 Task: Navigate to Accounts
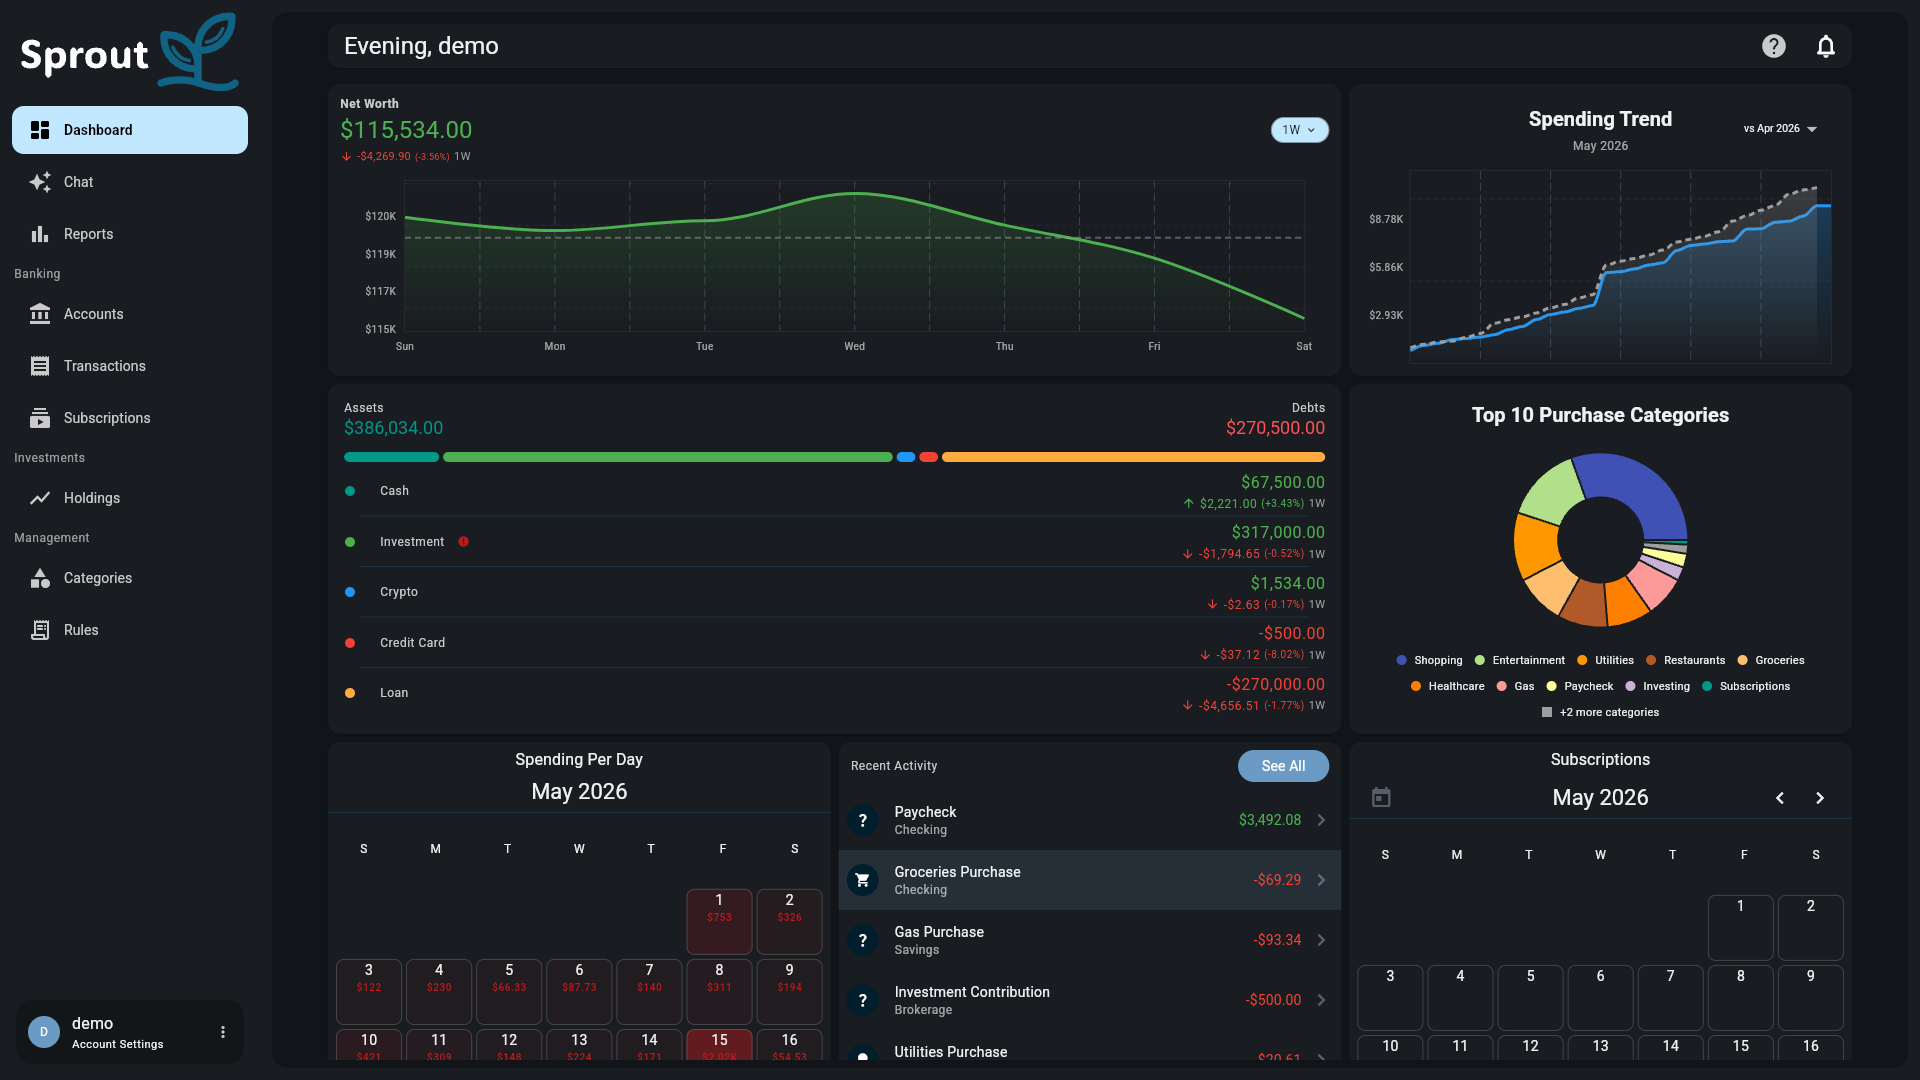(130, 314)
